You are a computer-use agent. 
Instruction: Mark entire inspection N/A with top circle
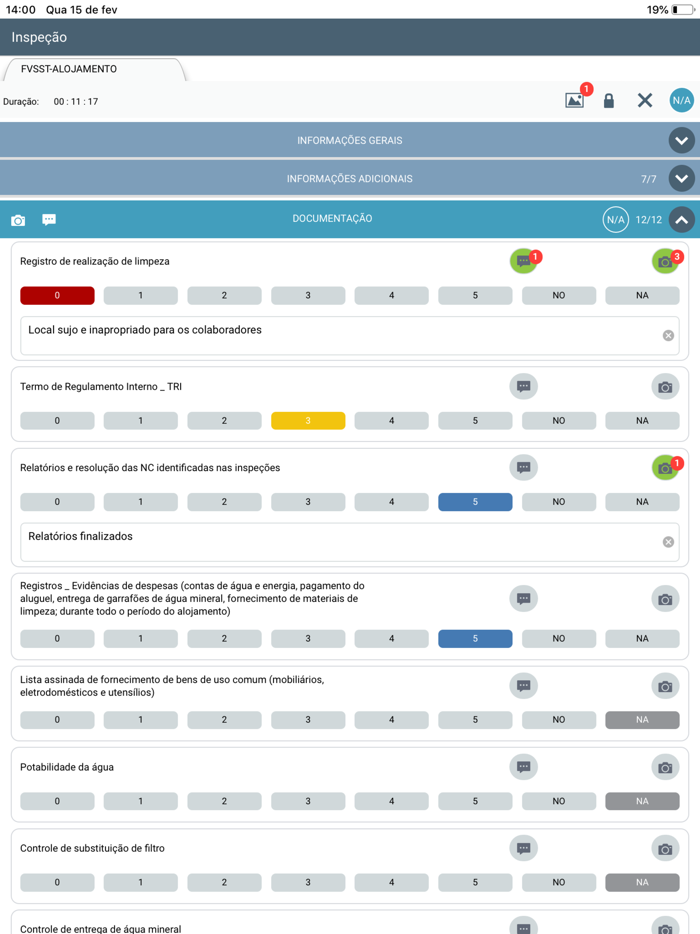[682, 100]
